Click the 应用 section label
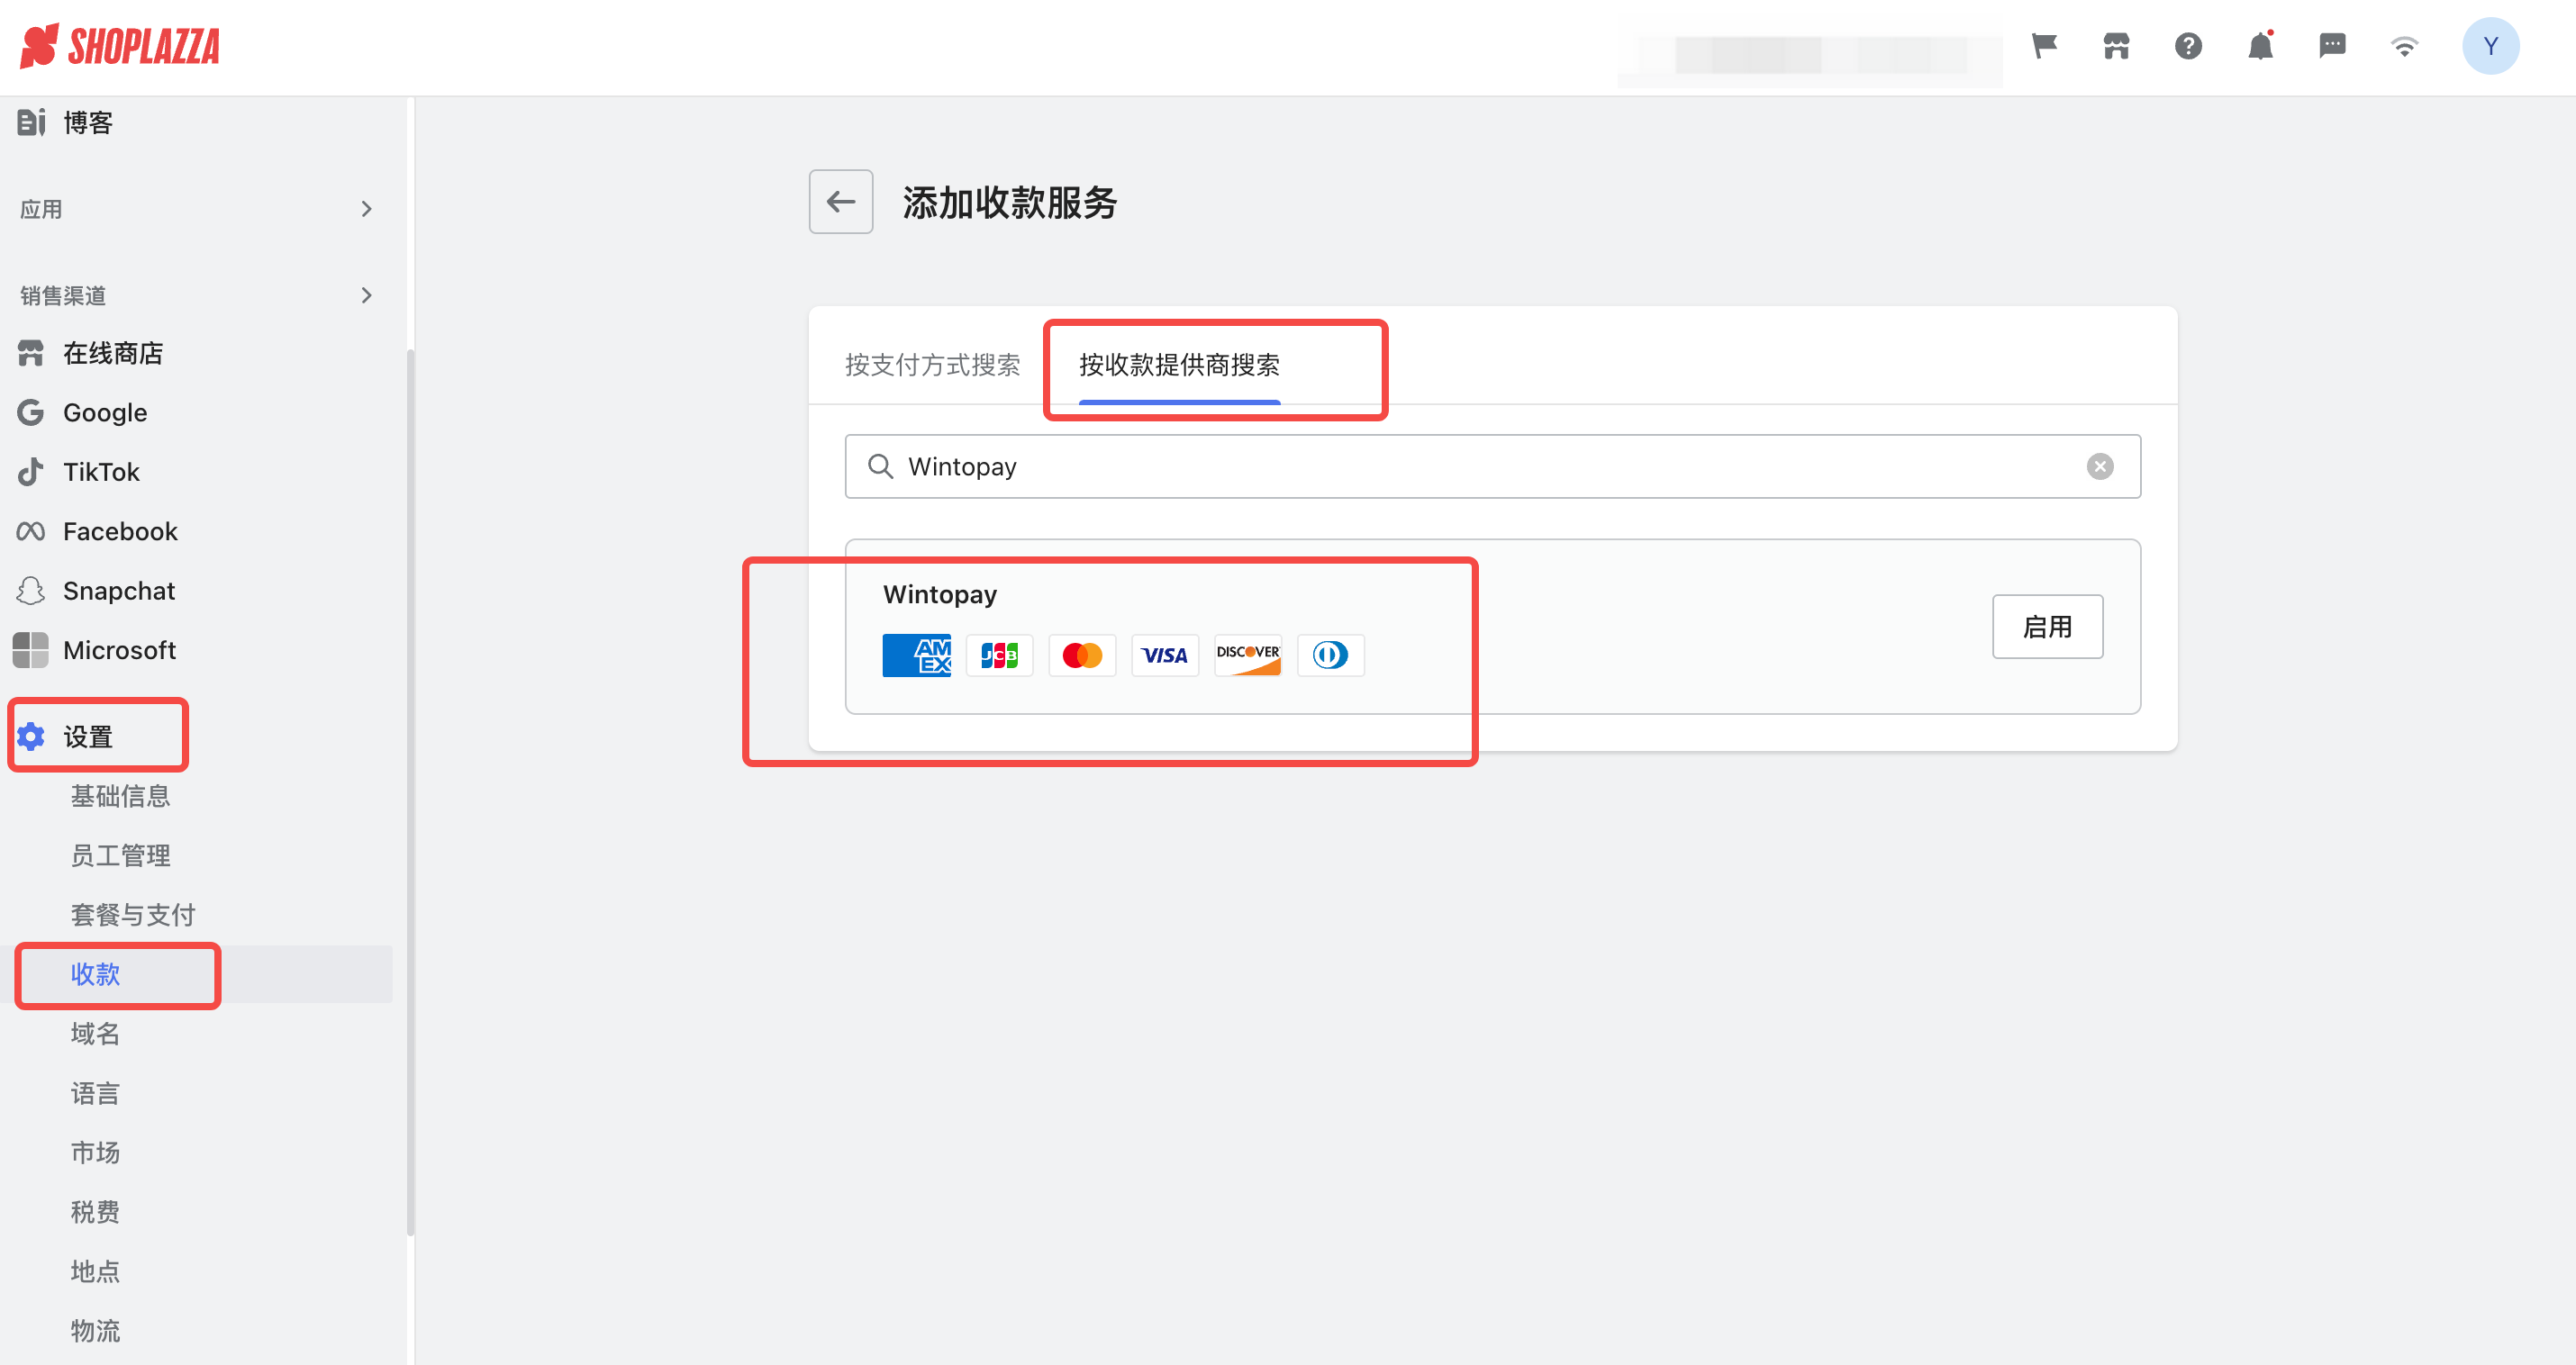This screenshot has height=1365, width=2576. point(41,209)
